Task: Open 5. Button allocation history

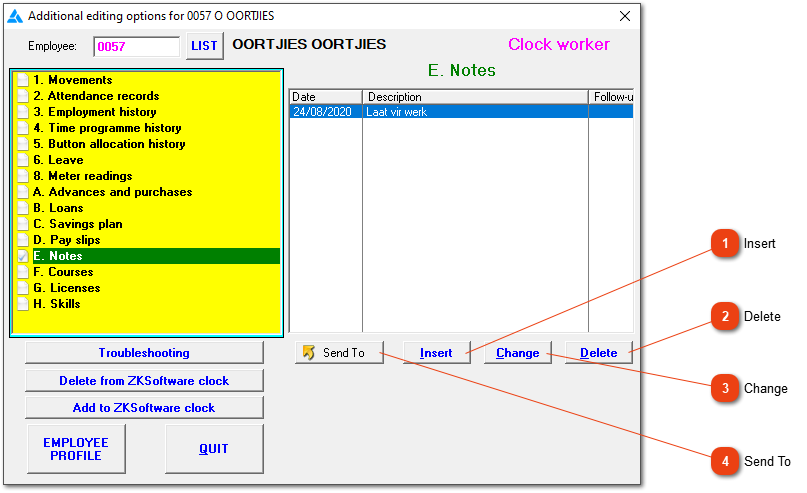Action: [109, 144]
